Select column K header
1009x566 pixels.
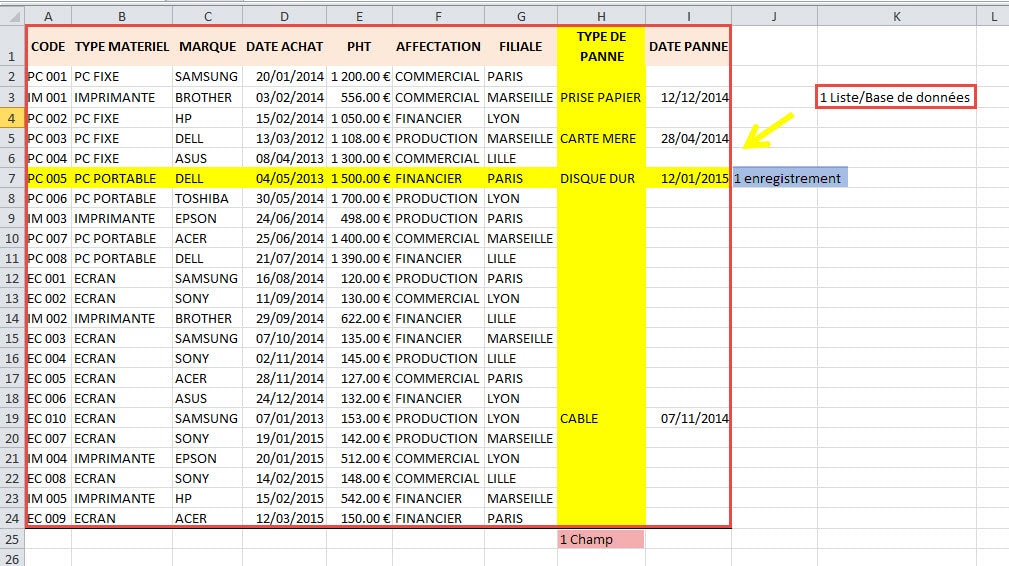click(x=896, y=17)
